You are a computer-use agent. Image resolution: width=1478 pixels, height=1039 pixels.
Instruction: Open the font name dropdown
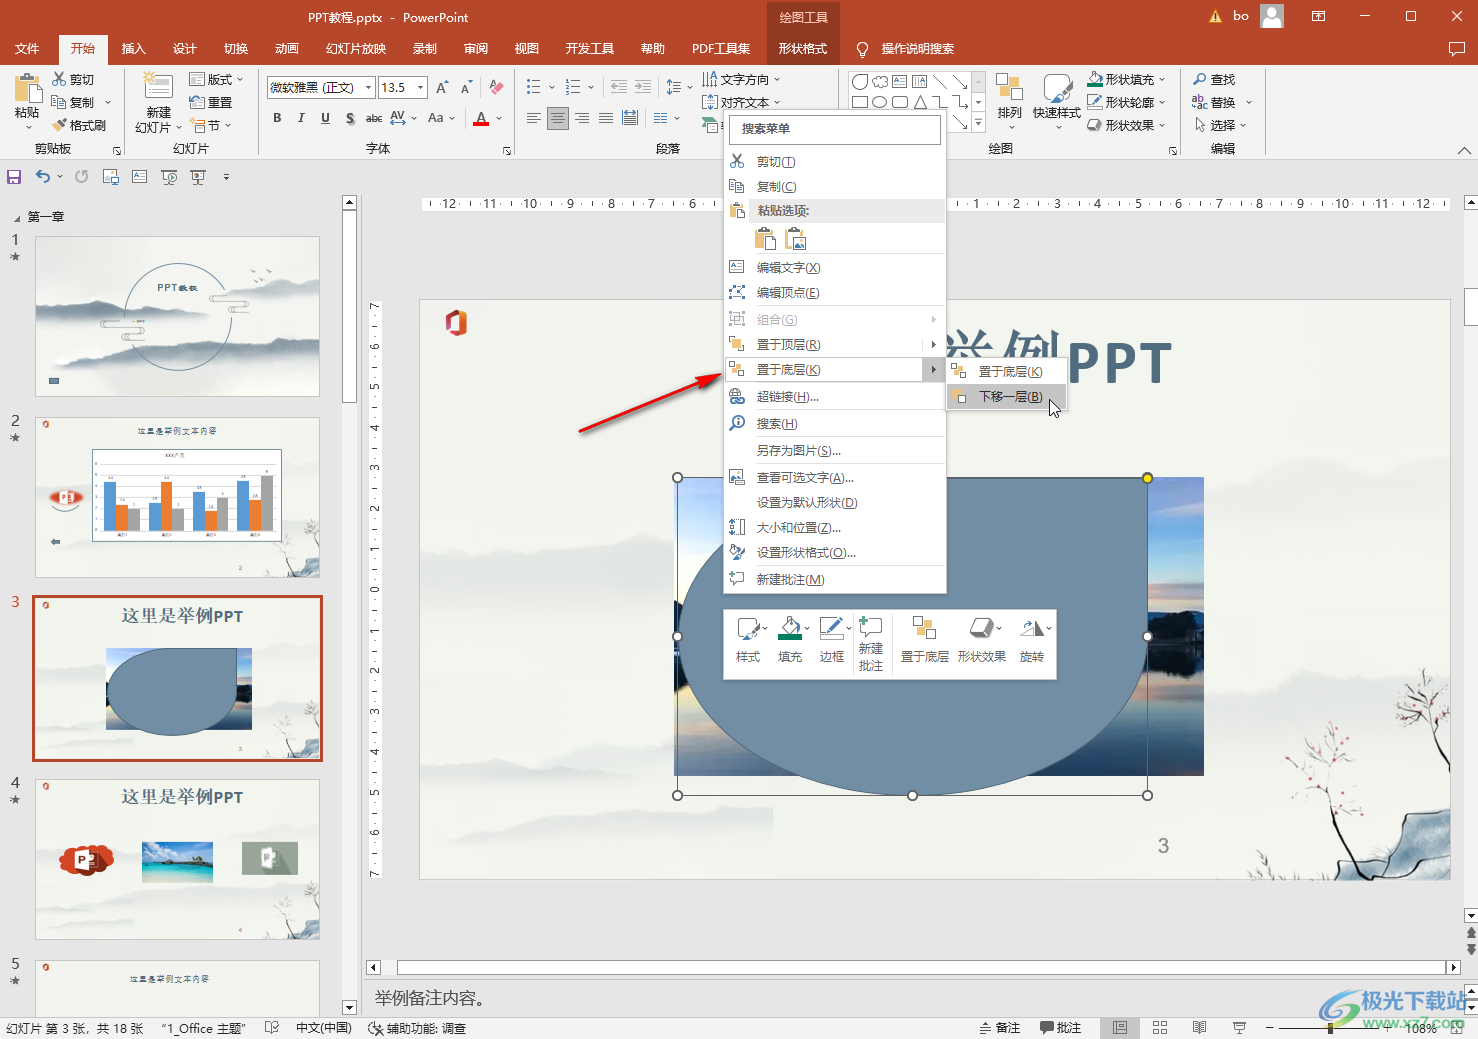368,88
